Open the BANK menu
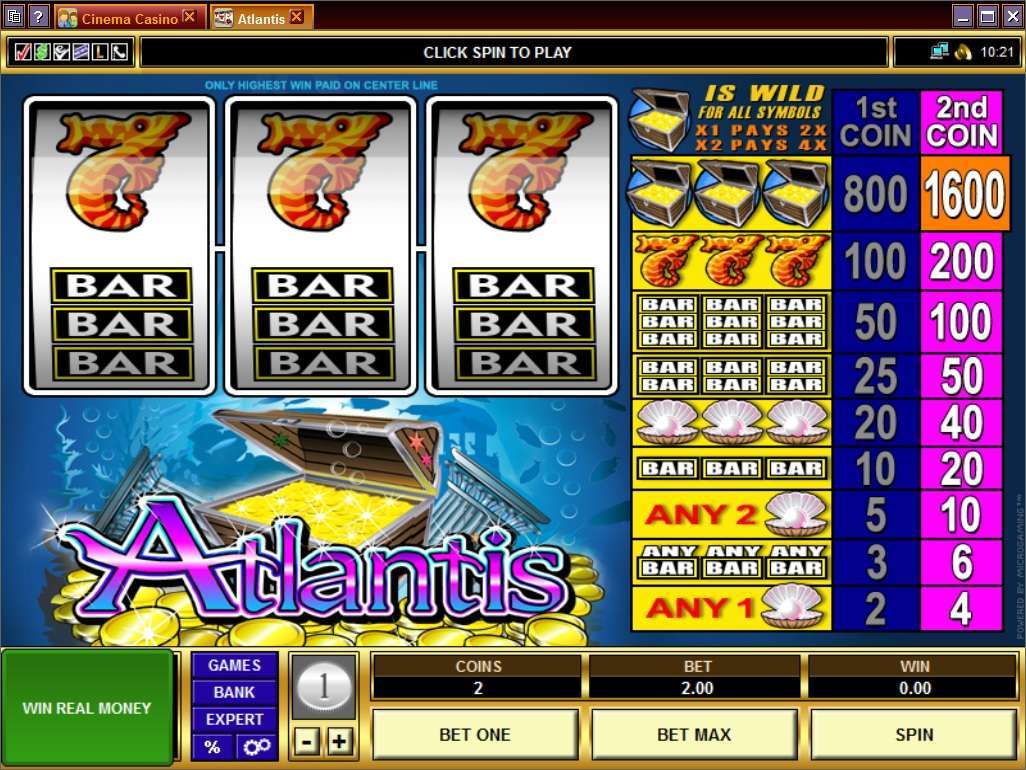The height and width of the screenshot is (770, 1026). [x=234, y=692]
